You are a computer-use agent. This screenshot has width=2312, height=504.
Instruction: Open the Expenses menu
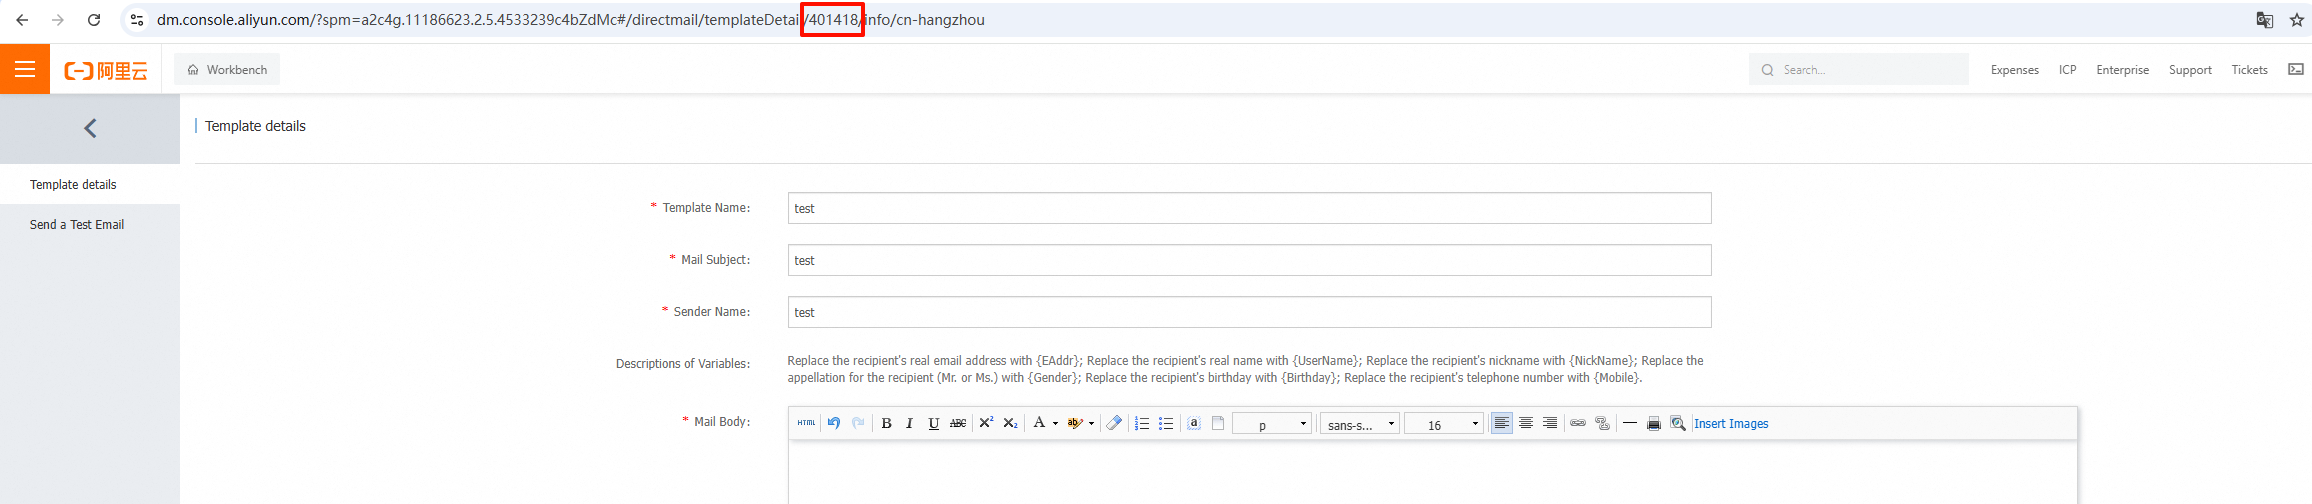(x=2014, y=70)
